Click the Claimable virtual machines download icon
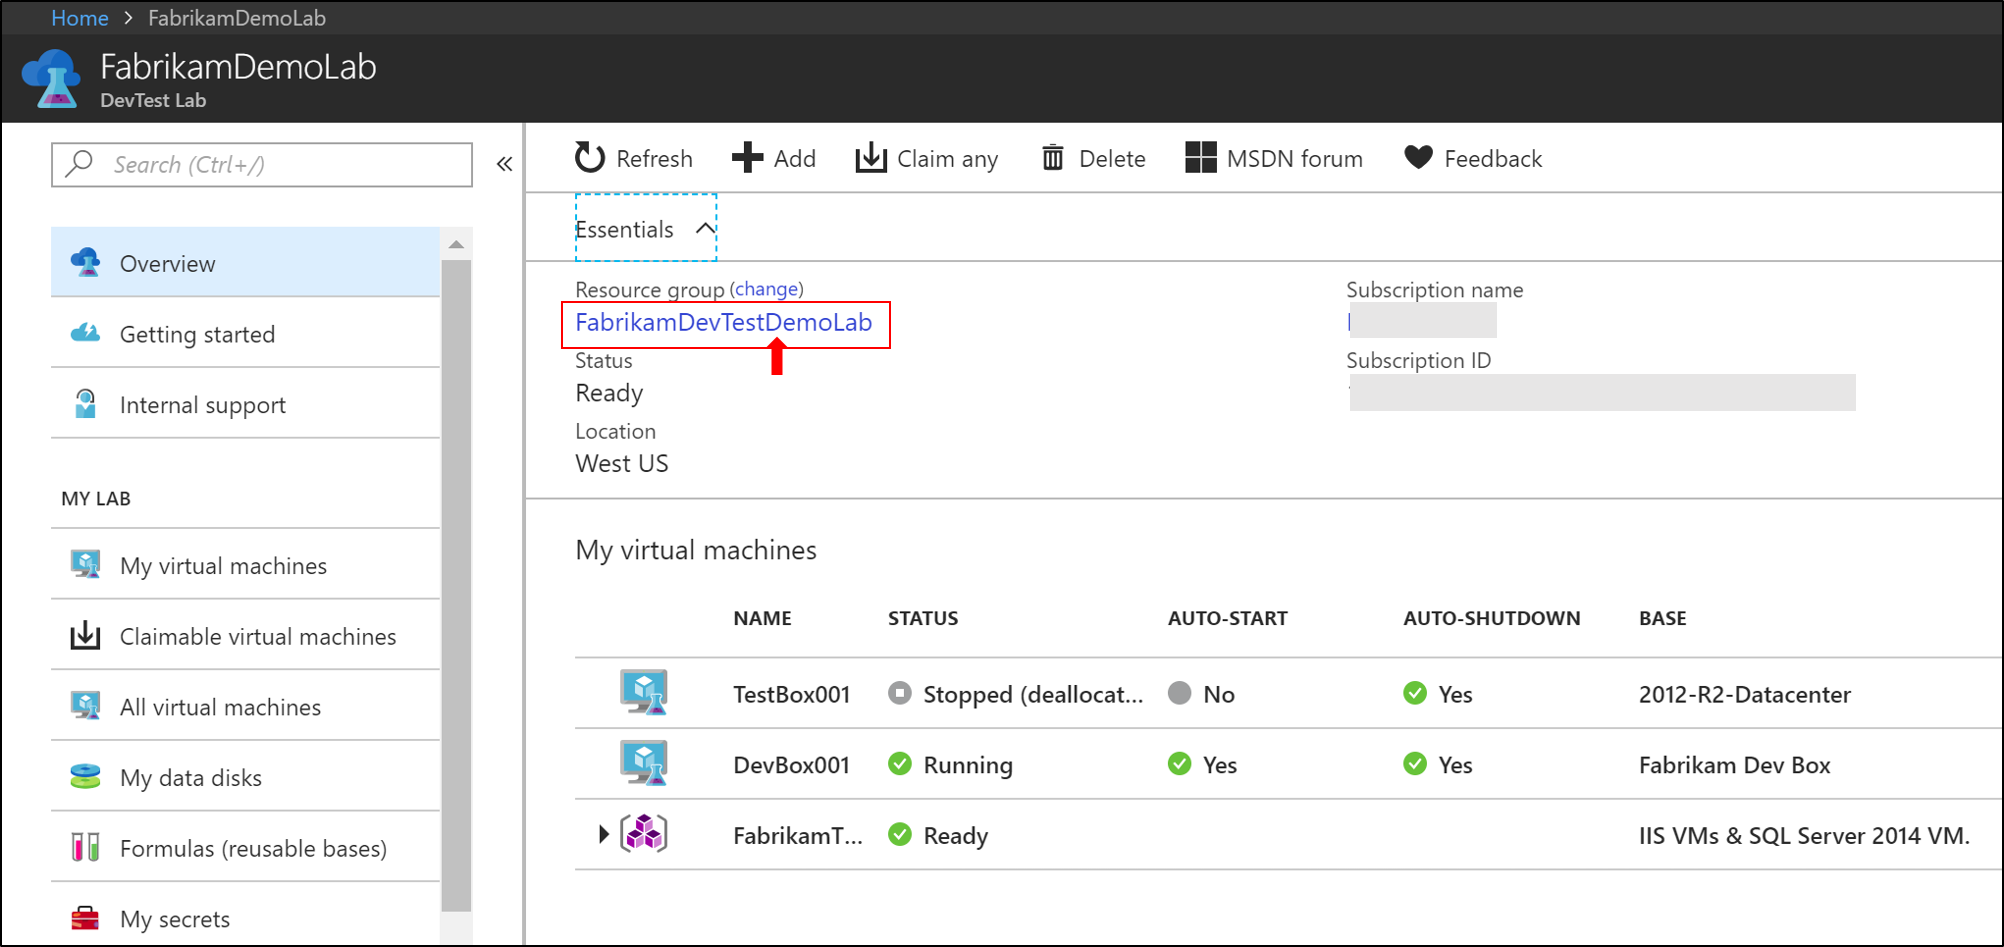 click(86, 636)
